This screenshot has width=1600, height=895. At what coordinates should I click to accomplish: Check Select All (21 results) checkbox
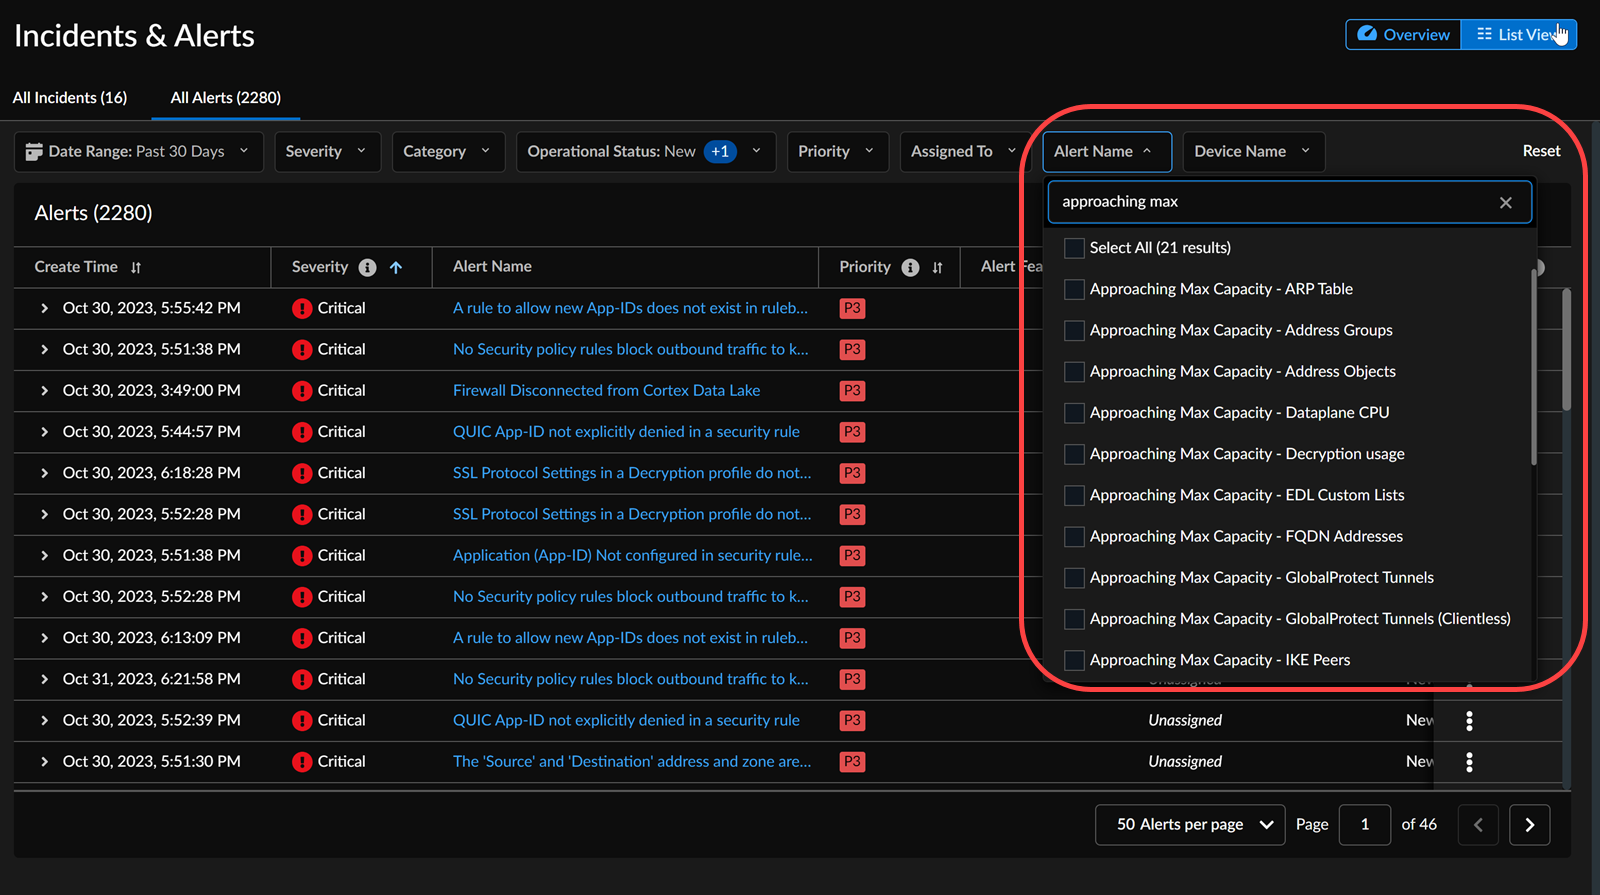(1074, 248)
